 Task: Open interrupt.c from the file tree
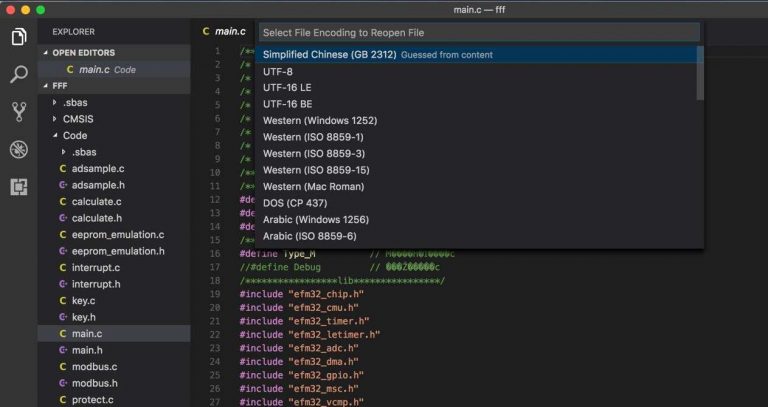(x=96, y=268)
